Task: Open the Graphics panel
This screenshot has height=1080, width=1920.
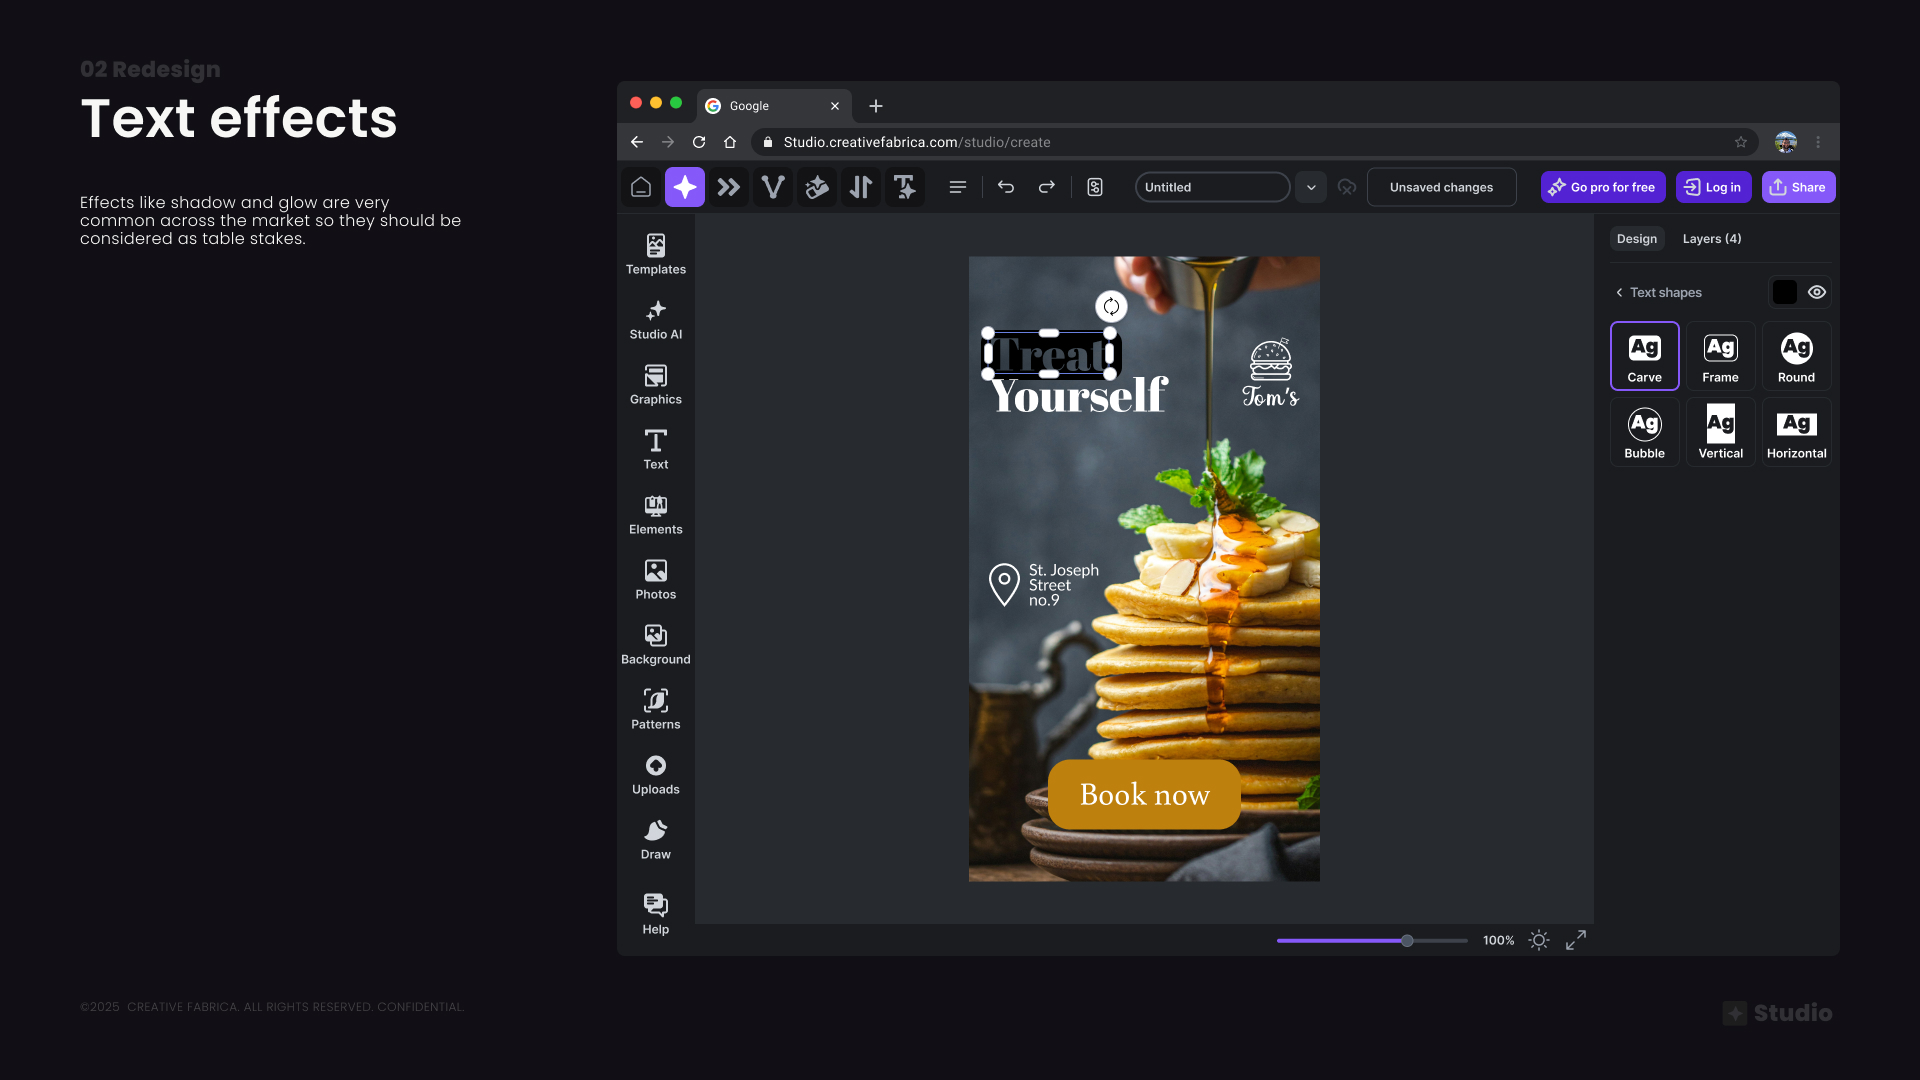Action: pyautogui.click(x=655, y=384)
